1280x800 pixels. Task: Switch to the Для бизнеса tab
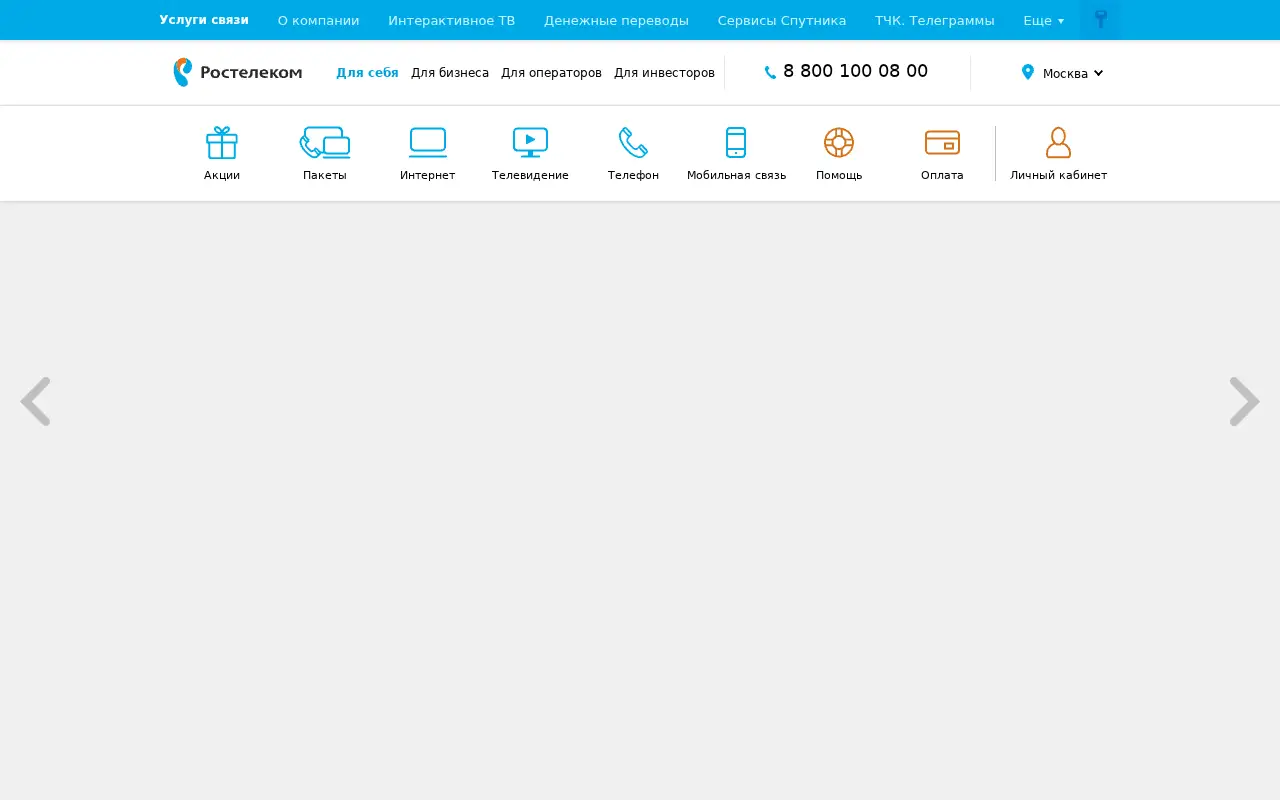pos(450,73)
